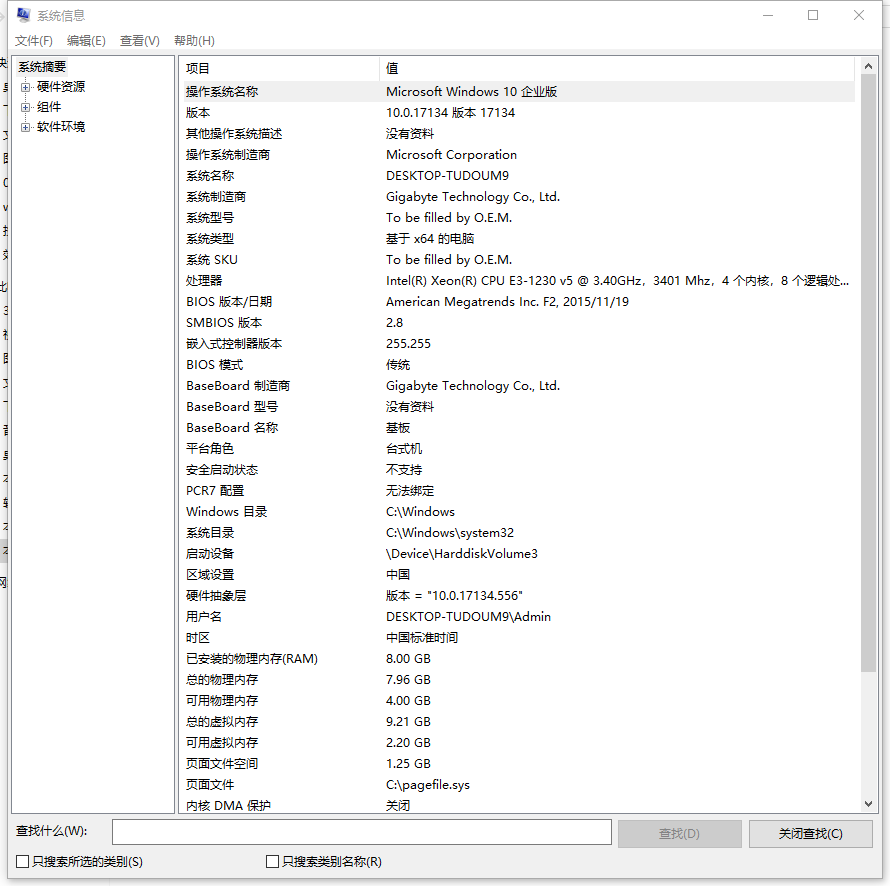
Task: Select the 组件 tree item
Action: pyautogui.click(x=49, y=107)
